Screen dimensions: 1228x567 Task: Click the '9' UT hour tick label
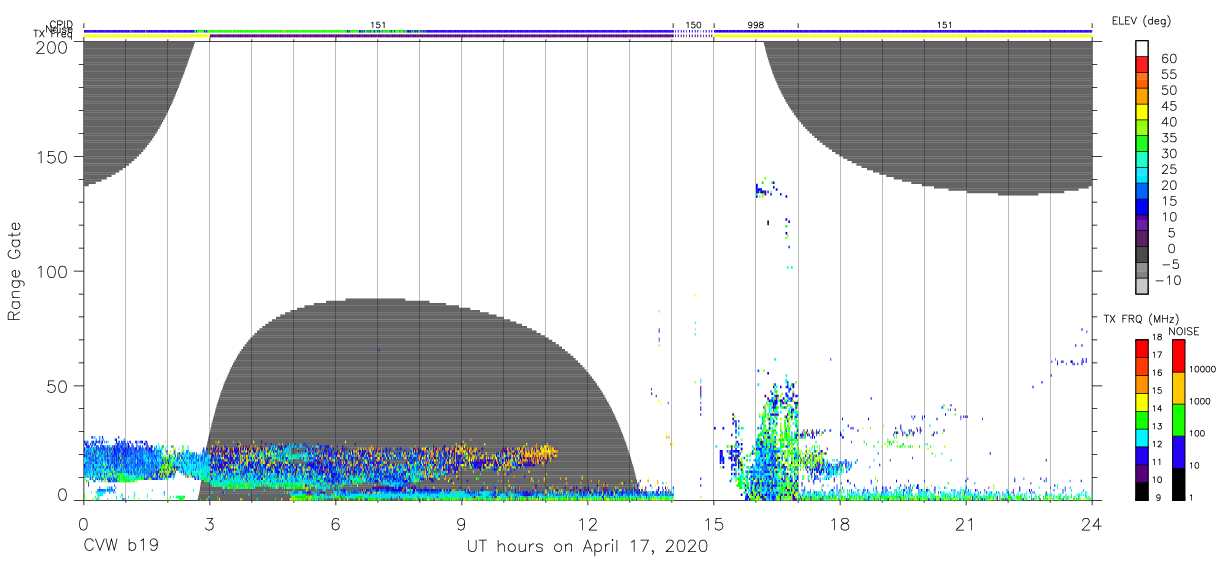(461, 523)
